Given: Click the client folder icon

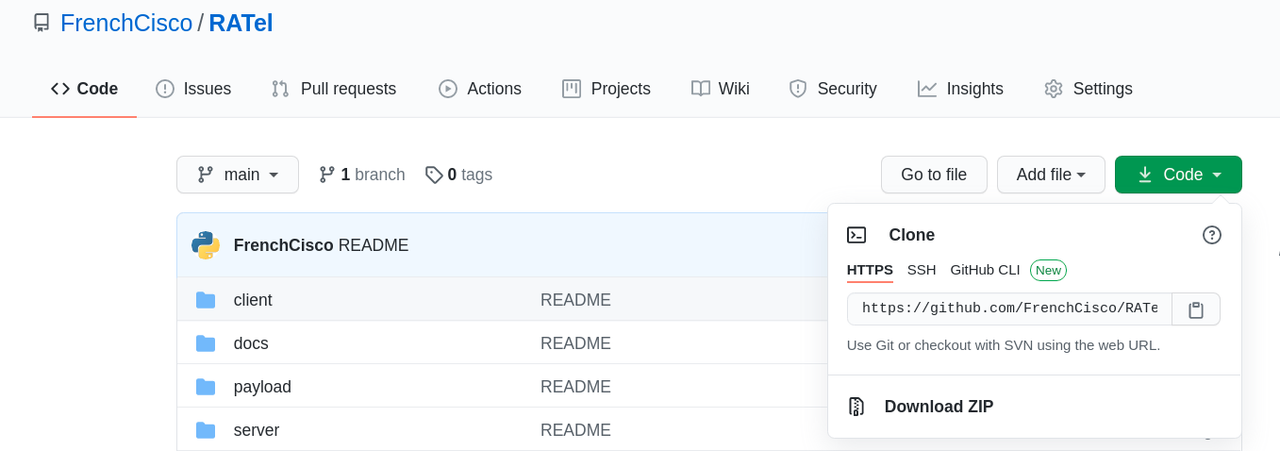Looking at the screenshot, I should [206, 300].
